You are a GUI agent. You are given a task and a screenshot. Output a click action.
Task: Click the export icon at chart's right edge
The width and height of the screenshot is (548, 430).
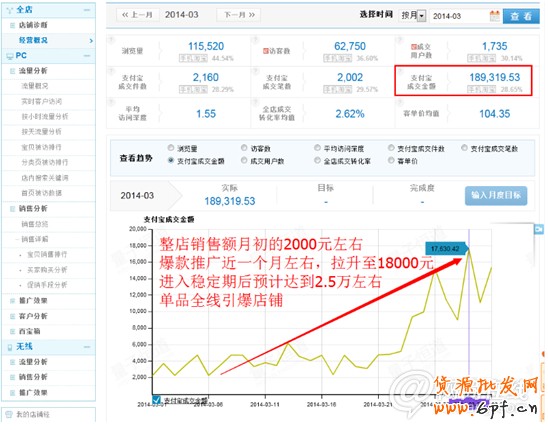tap(539, 229)
